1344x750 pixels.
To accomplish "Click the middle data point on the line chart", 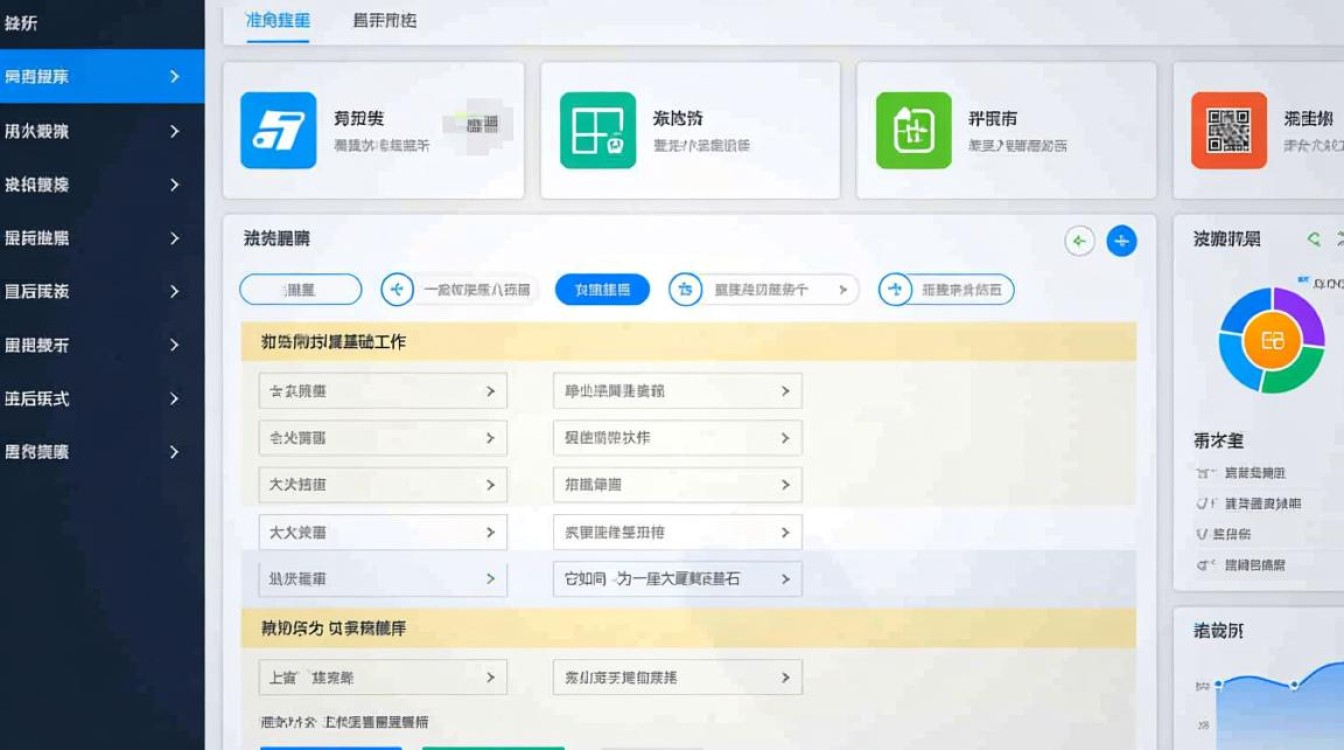I will click(1294, 685).
